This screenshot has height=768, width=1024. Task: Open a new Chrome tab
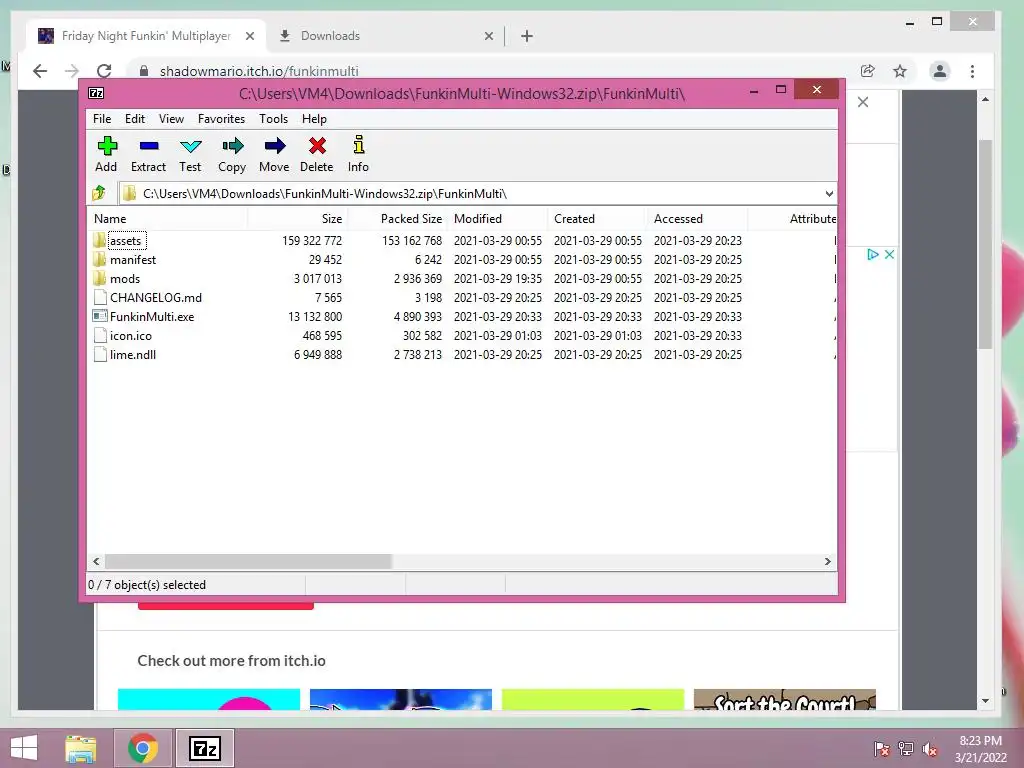(527, 36)
